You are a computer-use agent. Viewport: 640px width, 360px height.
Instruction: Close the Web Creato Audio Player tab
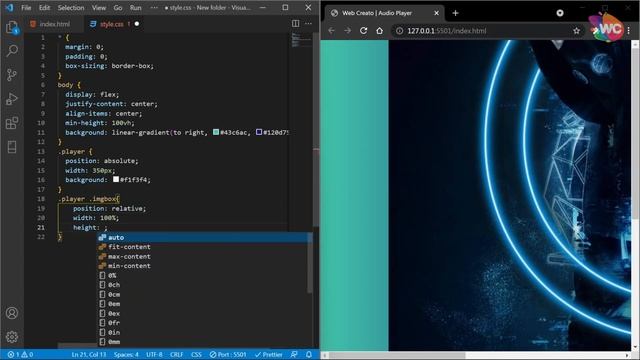436,13
